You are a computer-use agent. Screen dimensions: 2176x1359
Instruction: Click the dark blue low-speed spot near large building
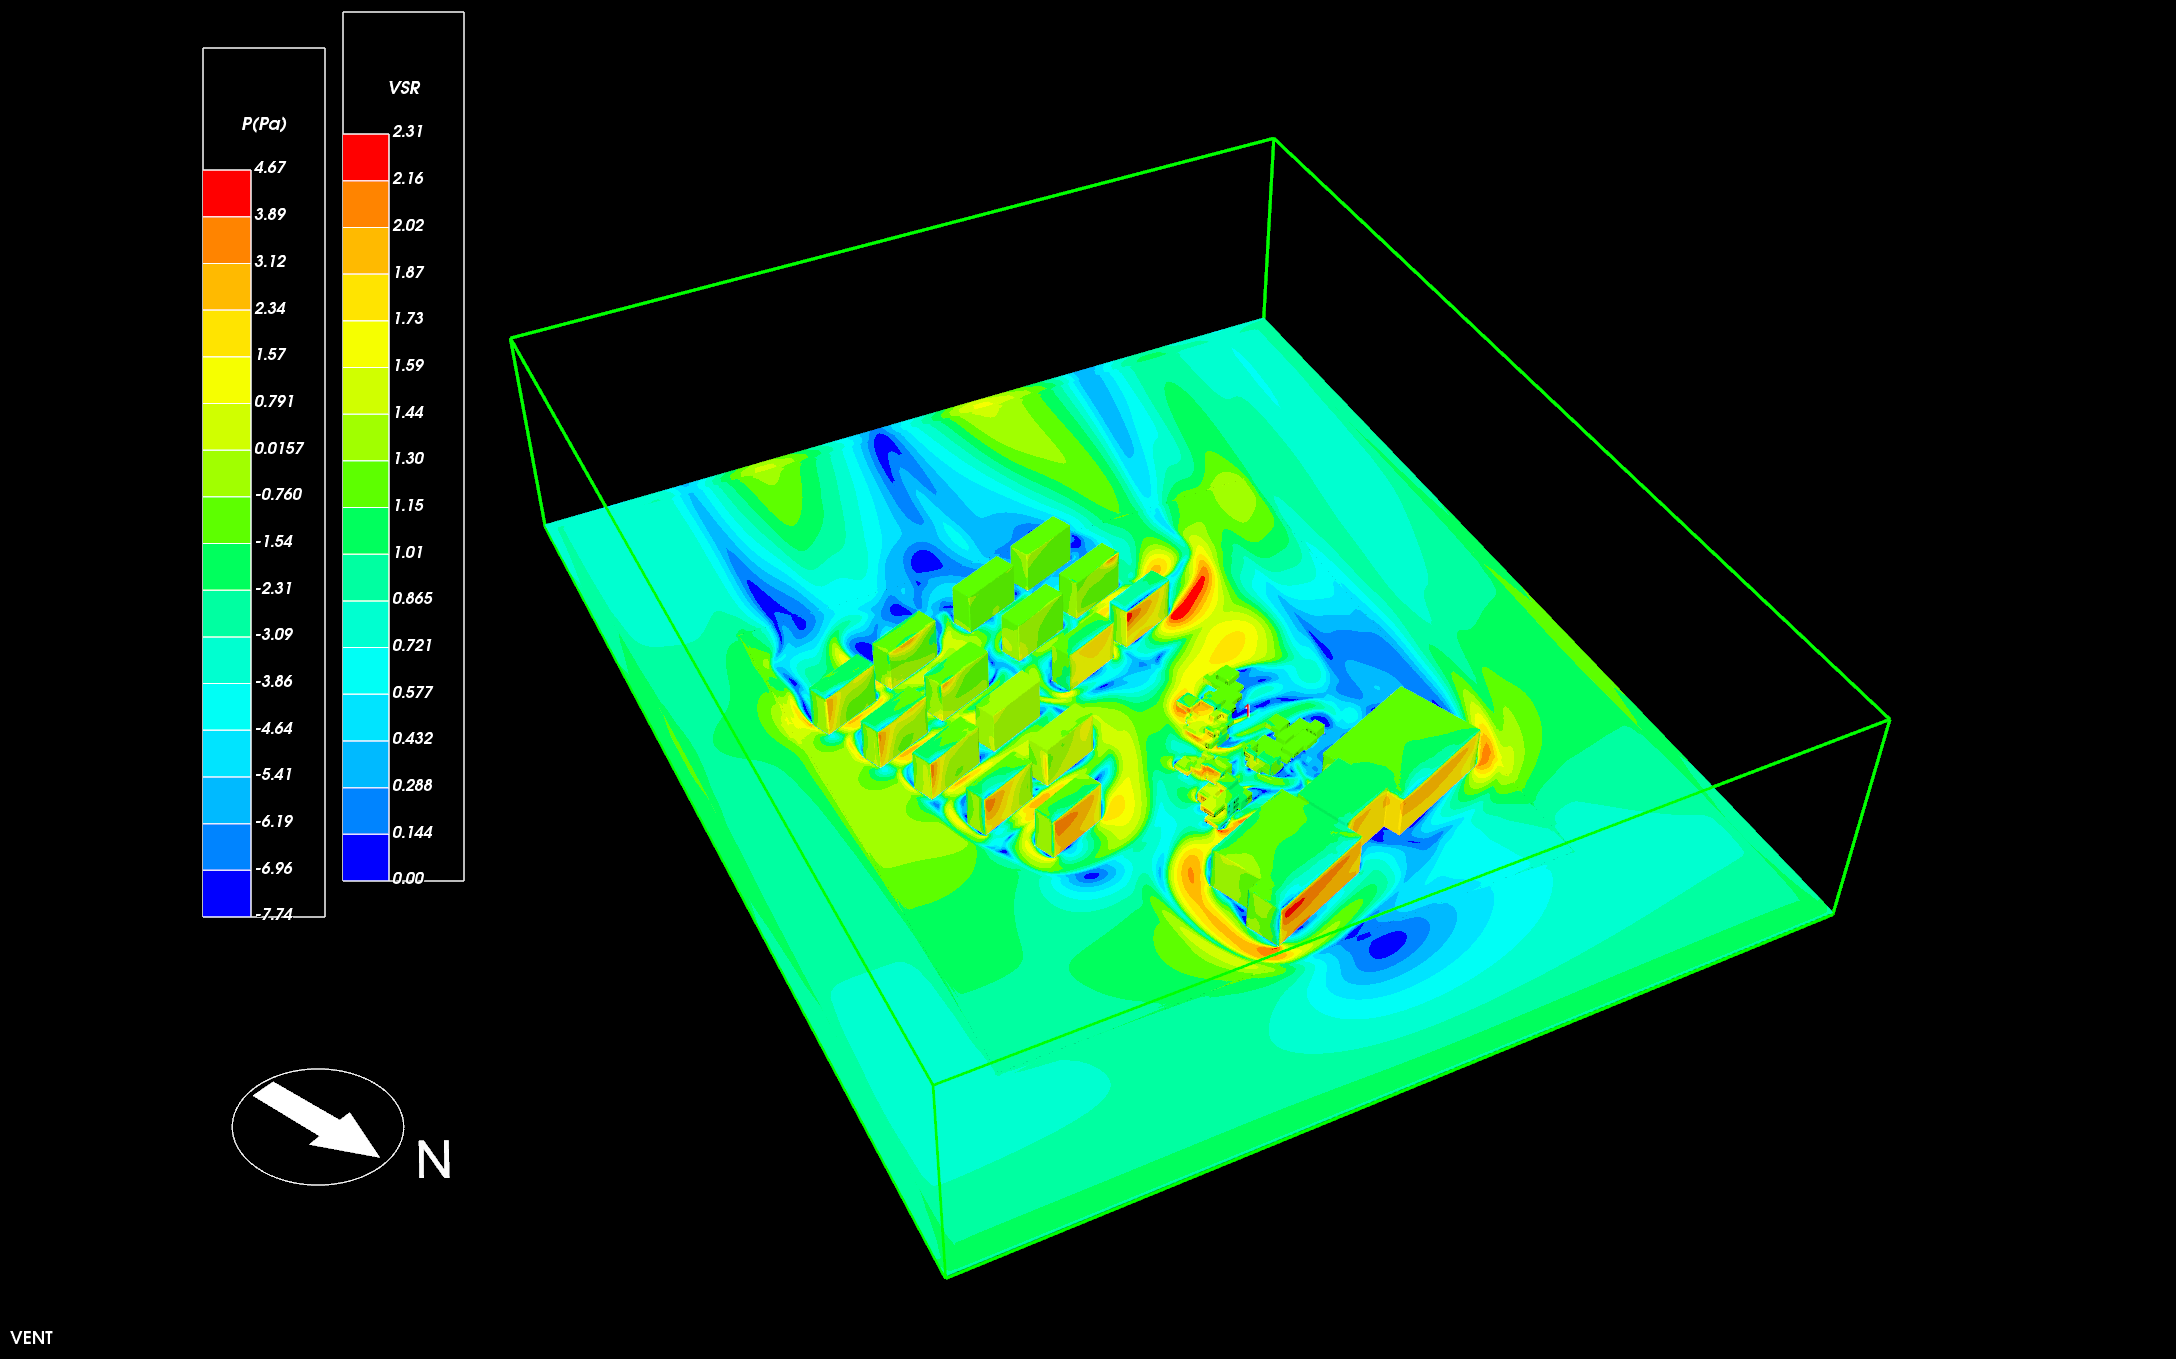point(1388,944)
